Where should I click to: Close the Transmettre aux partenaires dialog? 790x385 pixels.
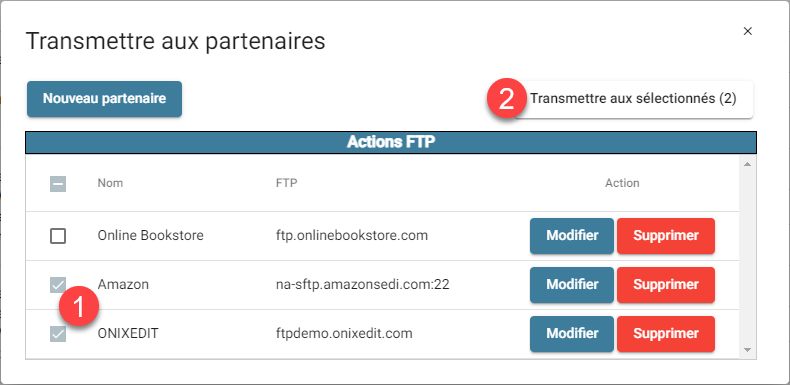748,31
